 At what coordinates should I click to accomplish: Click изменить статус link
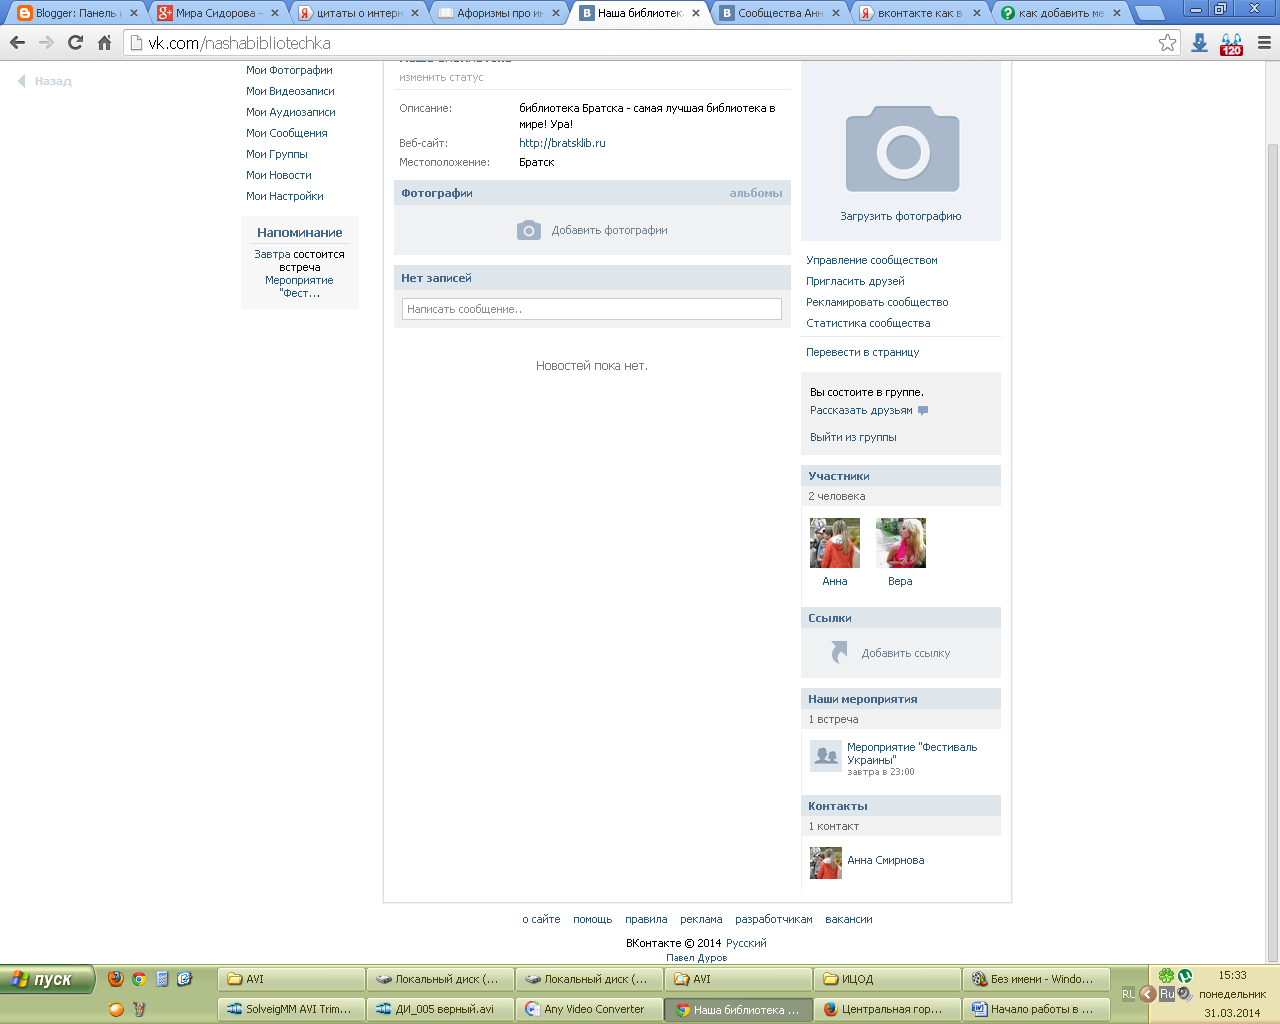(441, 77)
